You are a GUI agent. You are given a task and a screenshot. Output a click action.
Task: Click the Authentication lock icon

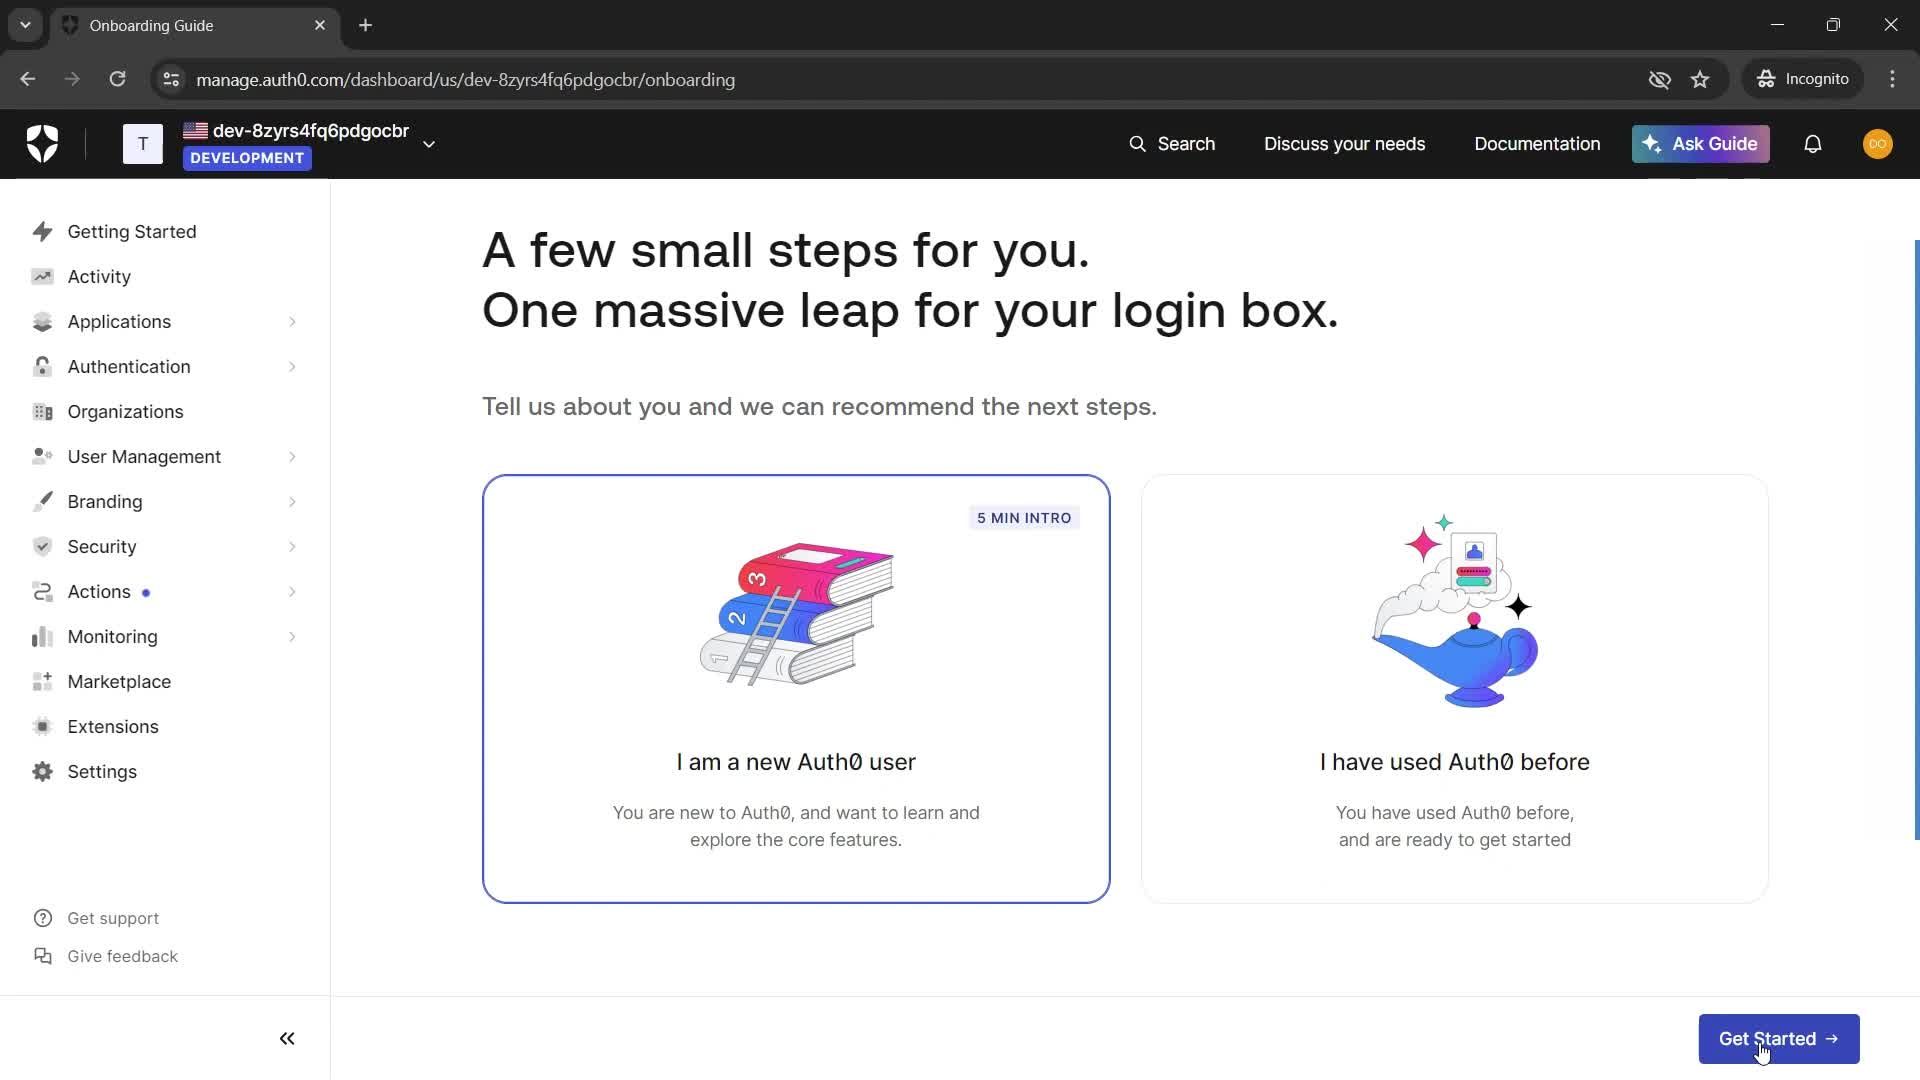point(42,367)
